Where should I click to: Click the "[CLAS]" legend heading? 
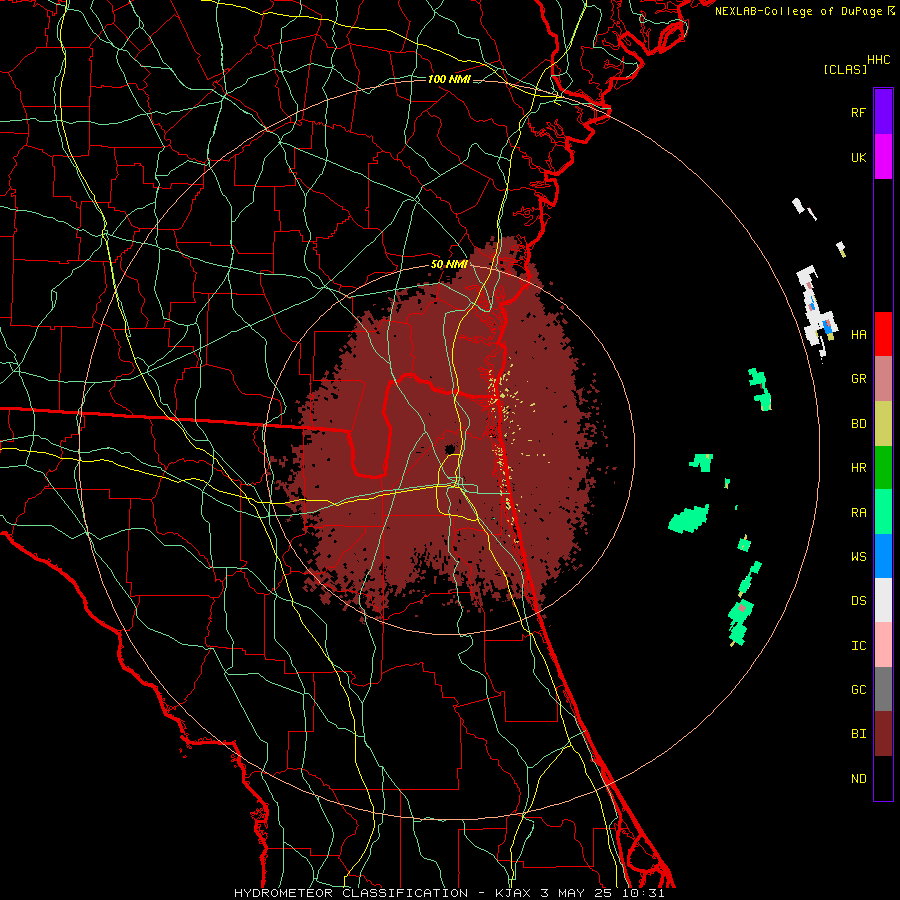point(845,69)
